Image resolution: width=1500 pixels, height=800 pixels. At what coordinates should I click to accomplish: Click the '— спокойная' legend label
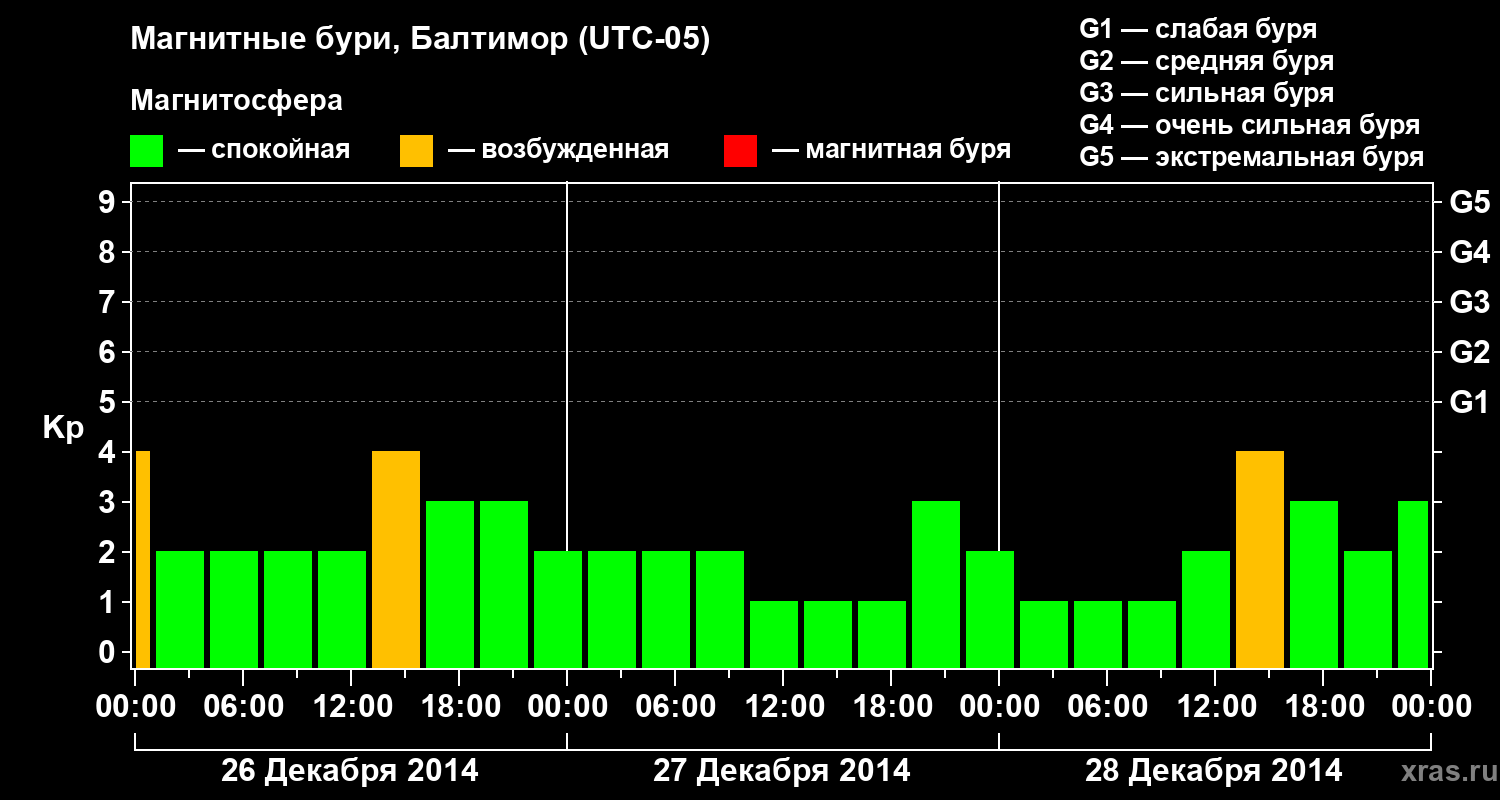pos(264,151)
